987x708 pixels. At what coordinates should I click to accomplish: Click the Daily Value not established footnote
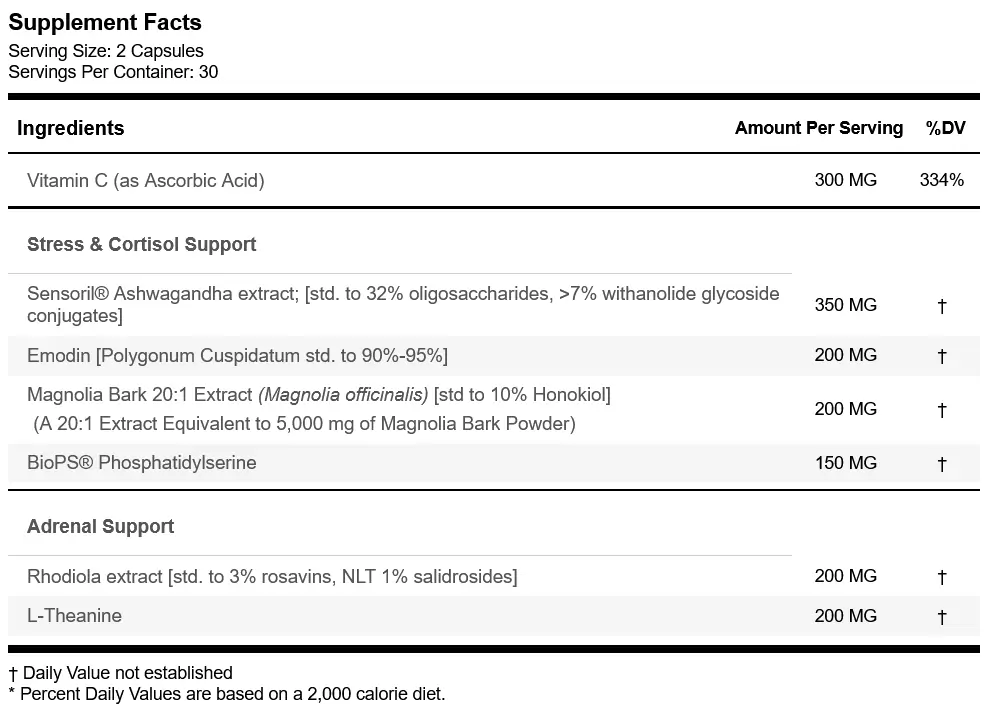[x=121, y=673]
